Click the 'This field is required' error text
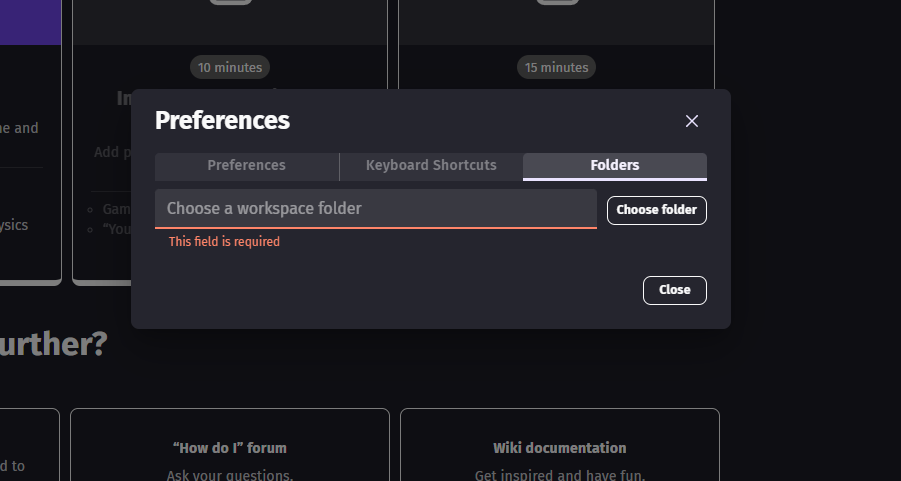The width and height of the screenshot is (901, 481). click(x=224, y=242)
